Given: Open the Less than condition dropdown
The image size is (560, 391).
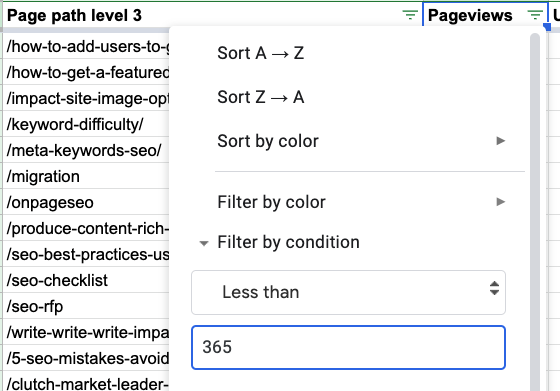Looking at the screenshot, I should [348, 292].
